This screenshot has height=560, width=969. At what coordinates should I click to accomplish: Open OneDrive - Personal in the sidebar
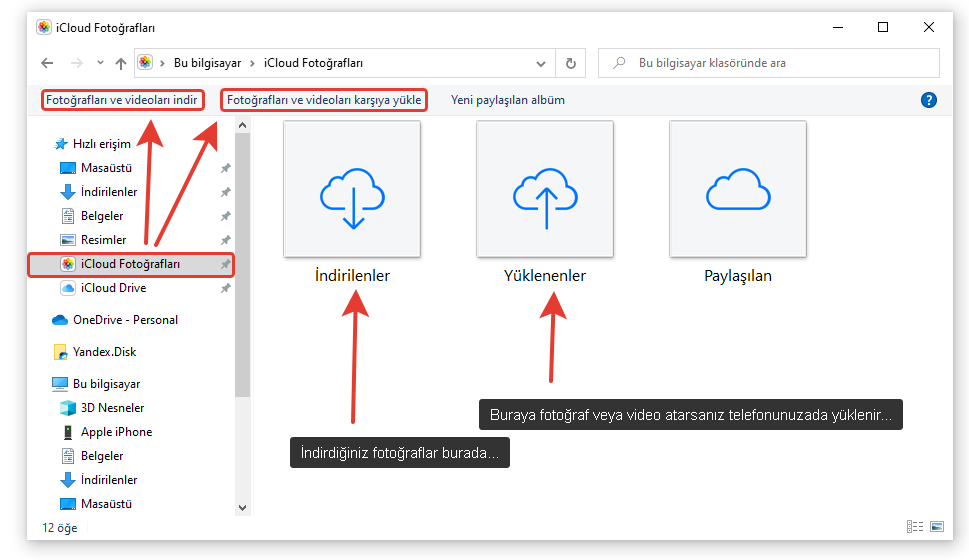pos(125,320)
